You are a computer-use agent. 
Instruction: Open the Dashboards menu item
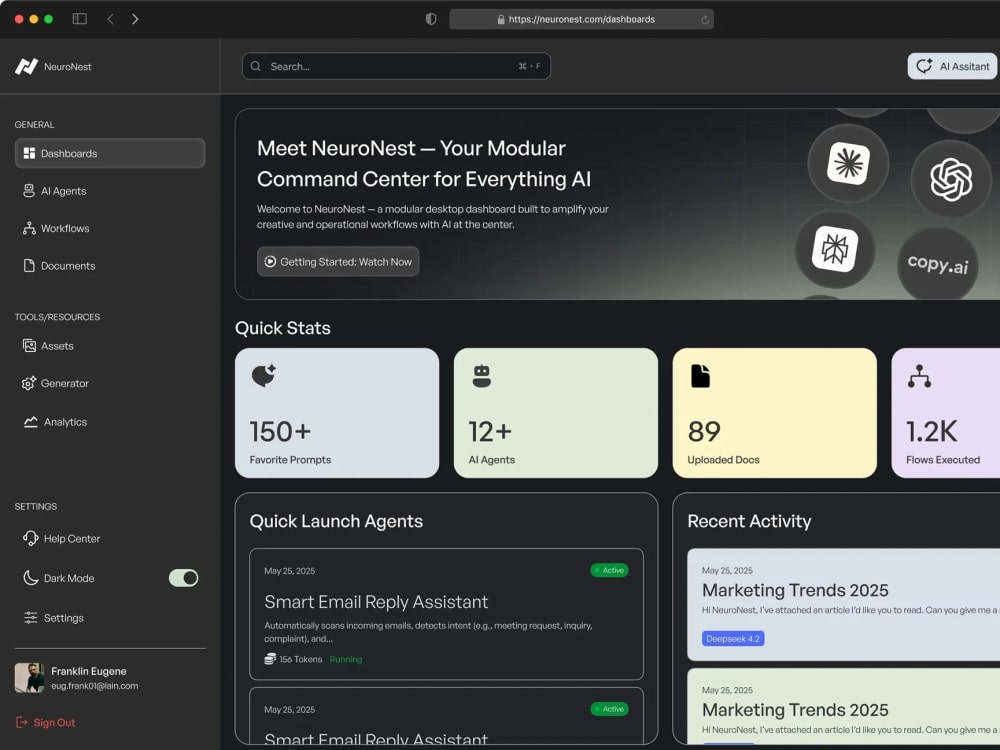pos(110,153)
